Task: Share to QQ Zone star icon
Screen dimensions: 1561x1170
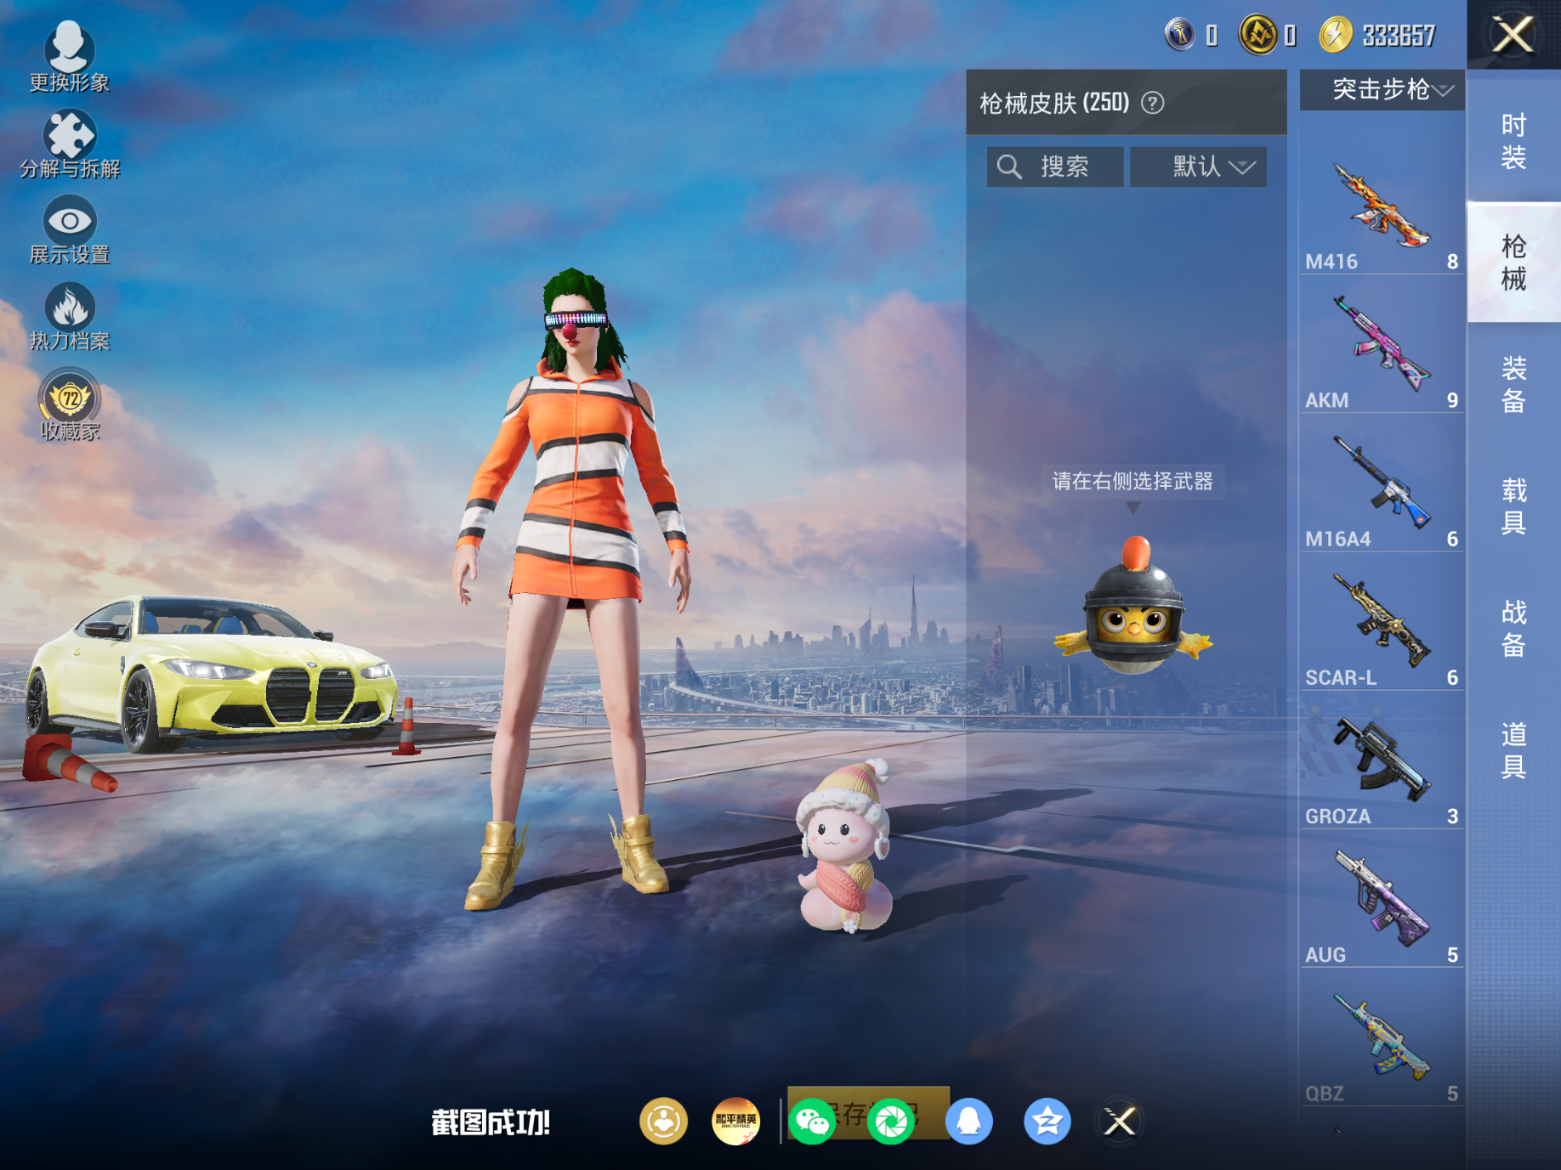Action: click(1047, 1121)
